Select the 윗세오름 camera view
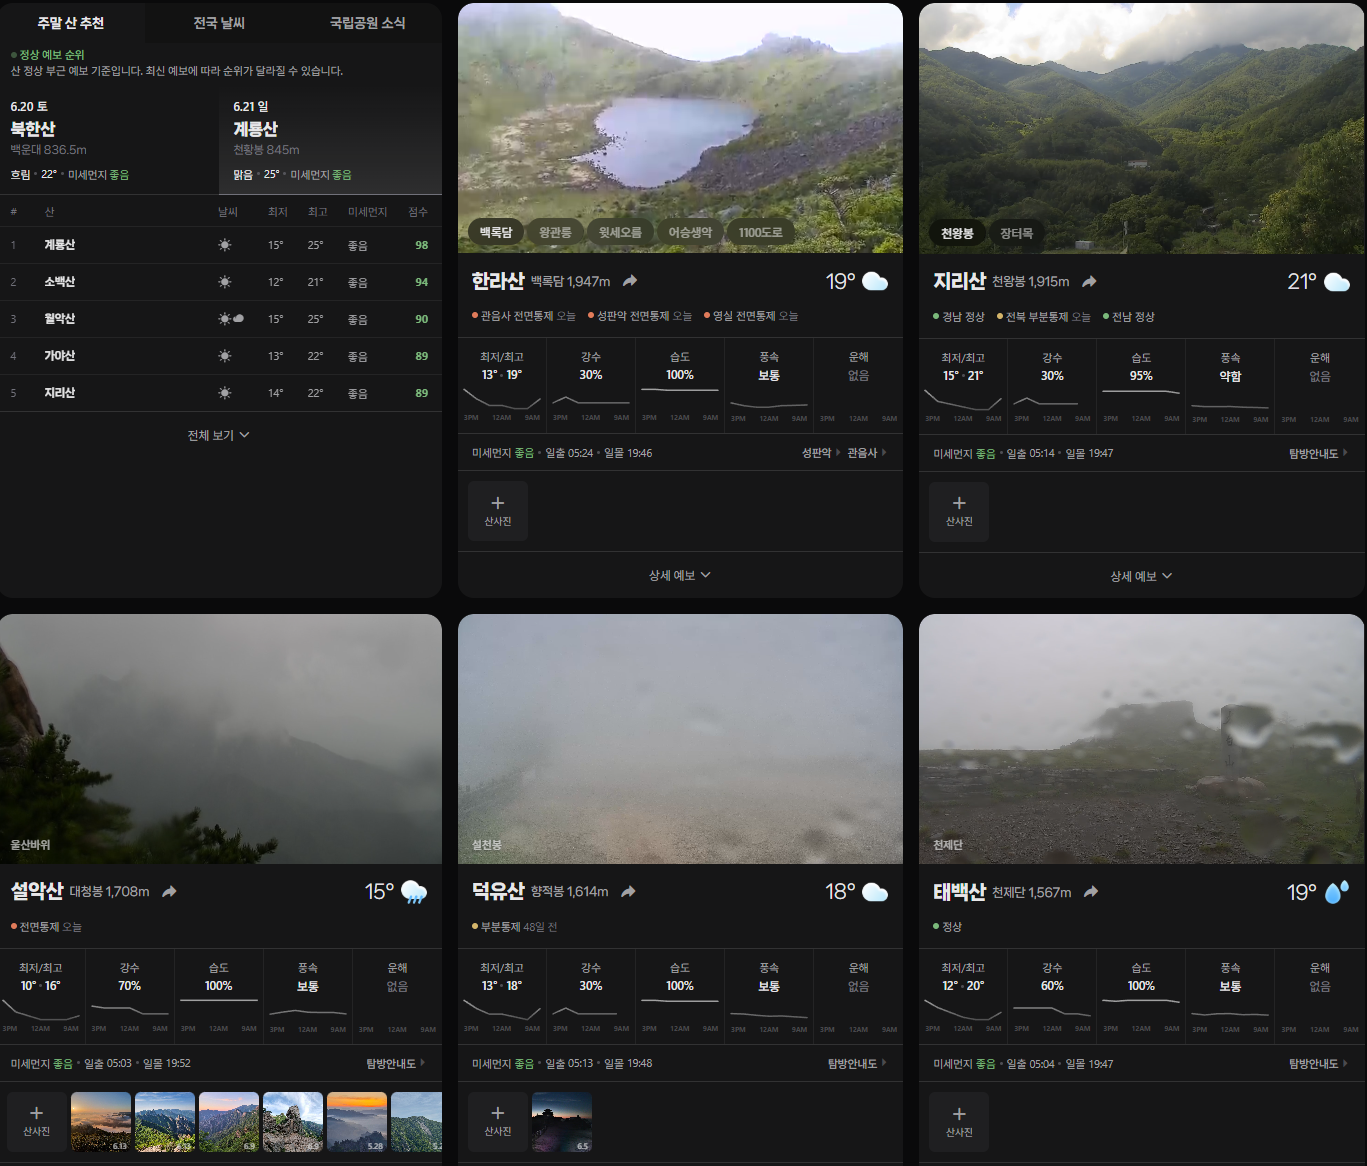This screenshot has width=1367, height=1166. coord(620,232)
